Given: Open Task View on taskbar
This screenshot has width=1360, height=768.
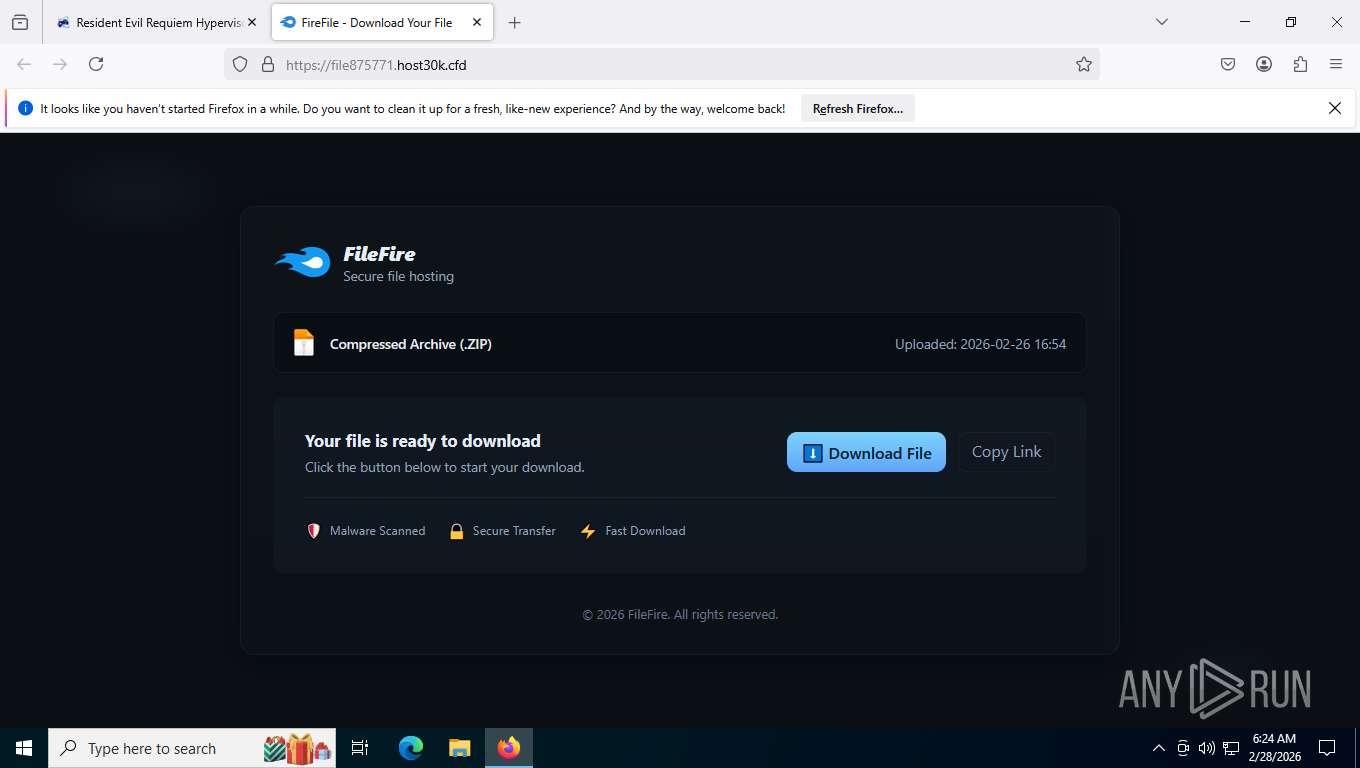Looking at the screenshot, I should [360, 748].
